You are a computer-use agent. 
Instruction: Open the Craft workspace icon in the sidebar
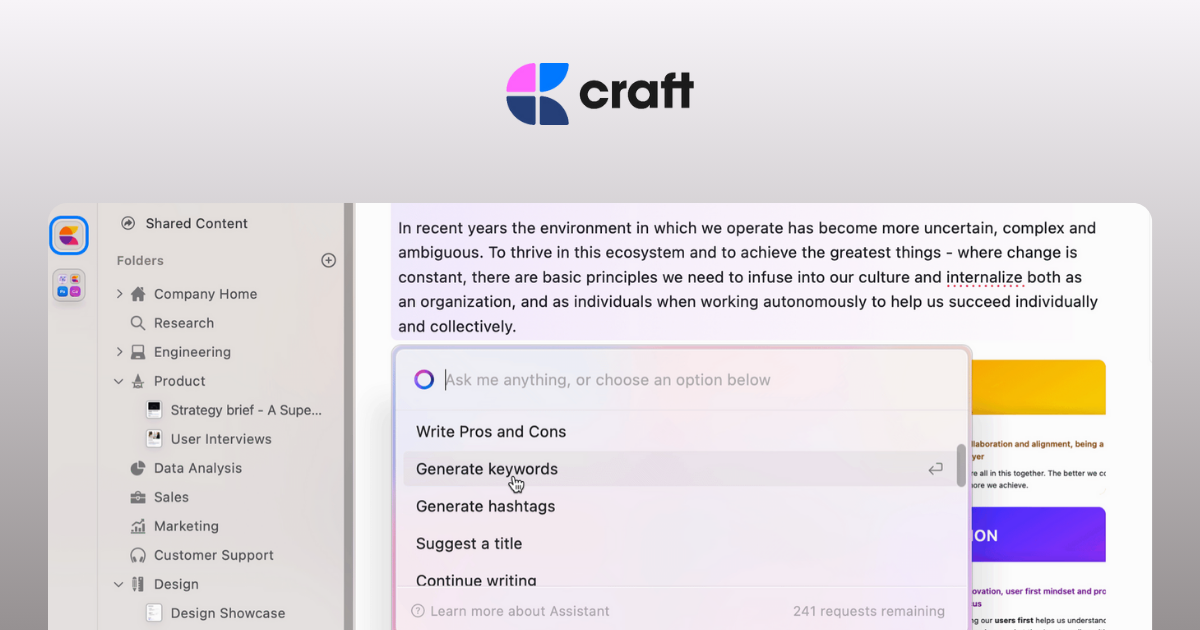click(69, 236)
